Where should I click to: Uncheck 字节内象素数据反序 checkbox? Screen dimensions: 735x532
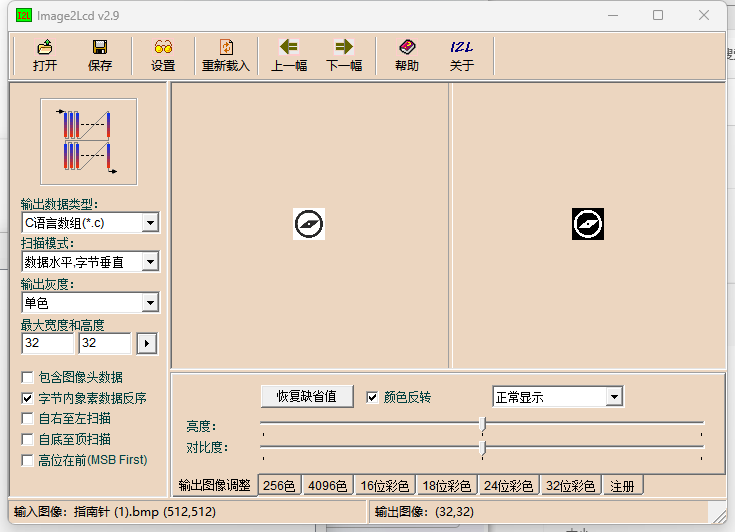[28, 398]
